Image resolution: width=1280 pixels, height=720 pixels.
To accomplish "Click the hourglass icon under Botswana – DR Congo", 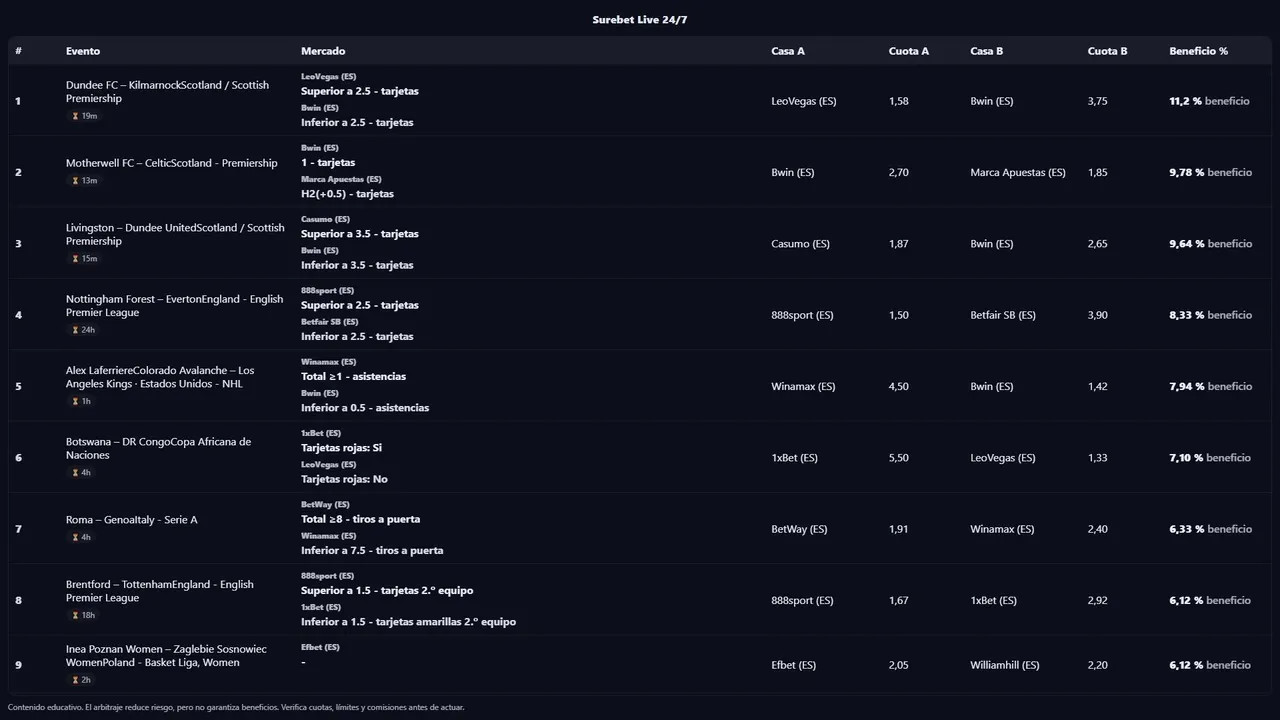I will pos(75,473).
